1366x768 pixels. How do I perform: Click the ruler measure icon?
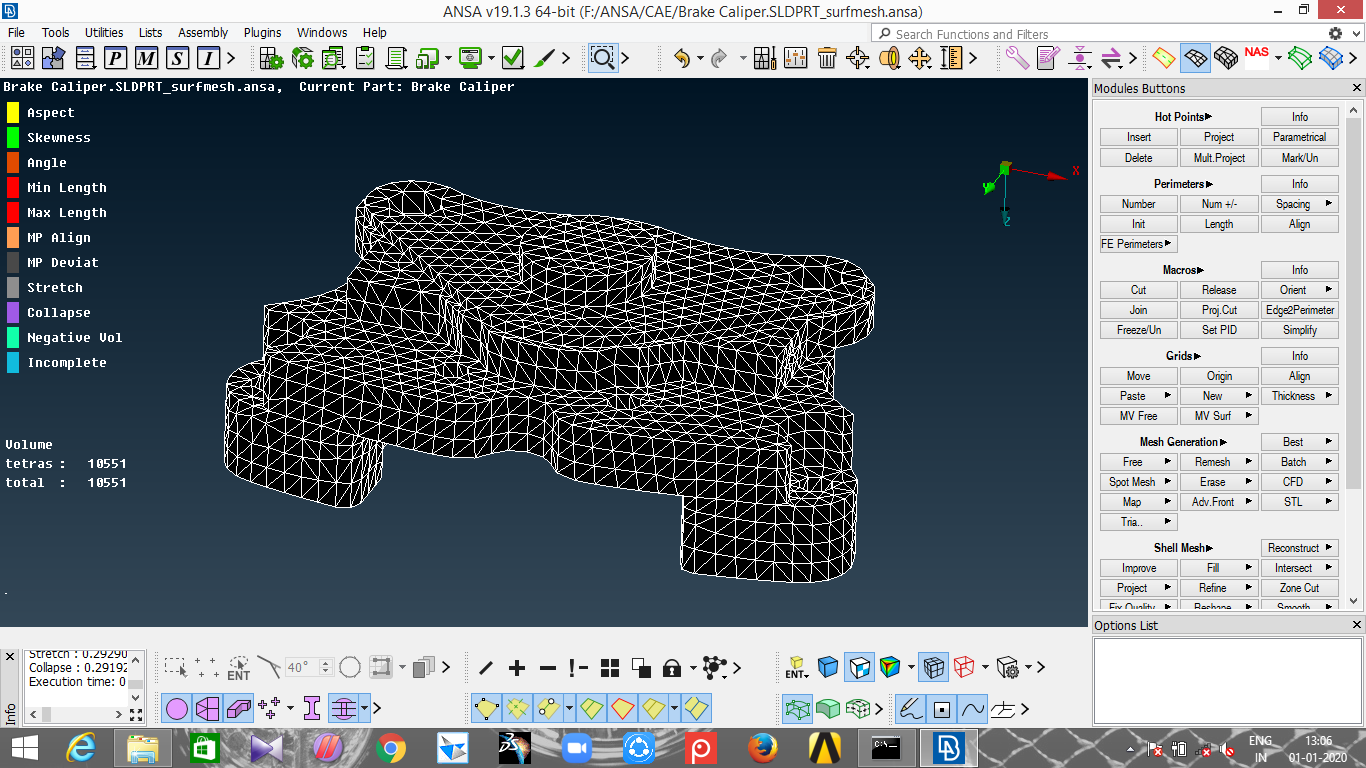coord(950,58)
